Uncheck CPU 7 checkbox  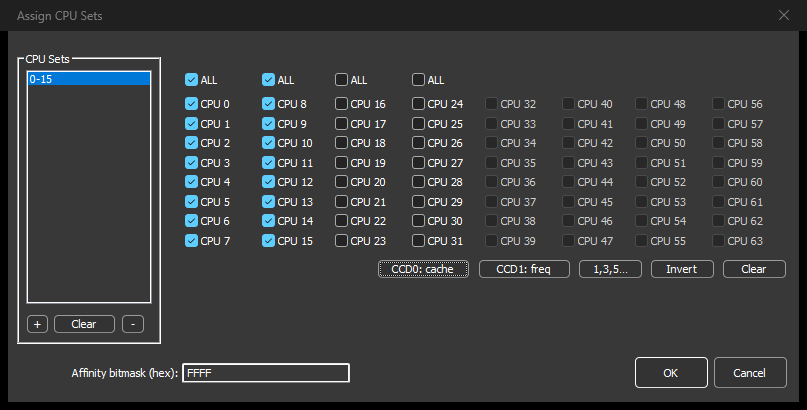pos(191,241)
